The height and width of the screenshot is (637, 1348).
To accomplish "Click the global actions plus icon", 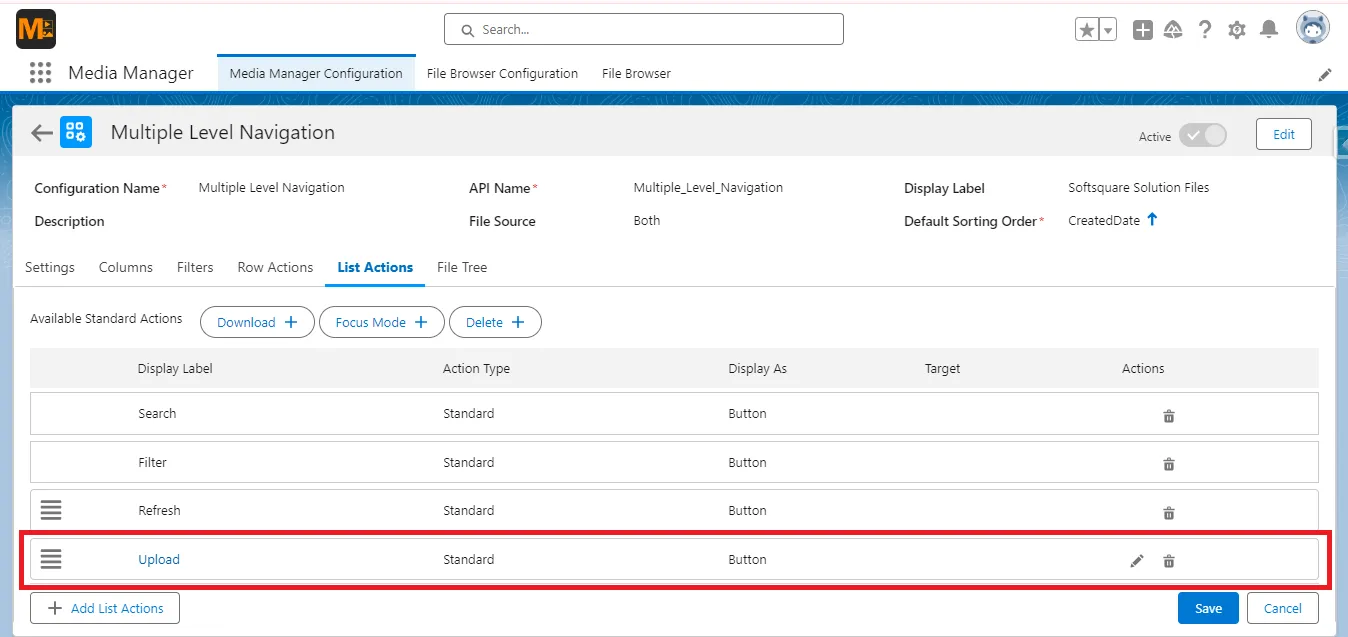I will pos(1142,30).
